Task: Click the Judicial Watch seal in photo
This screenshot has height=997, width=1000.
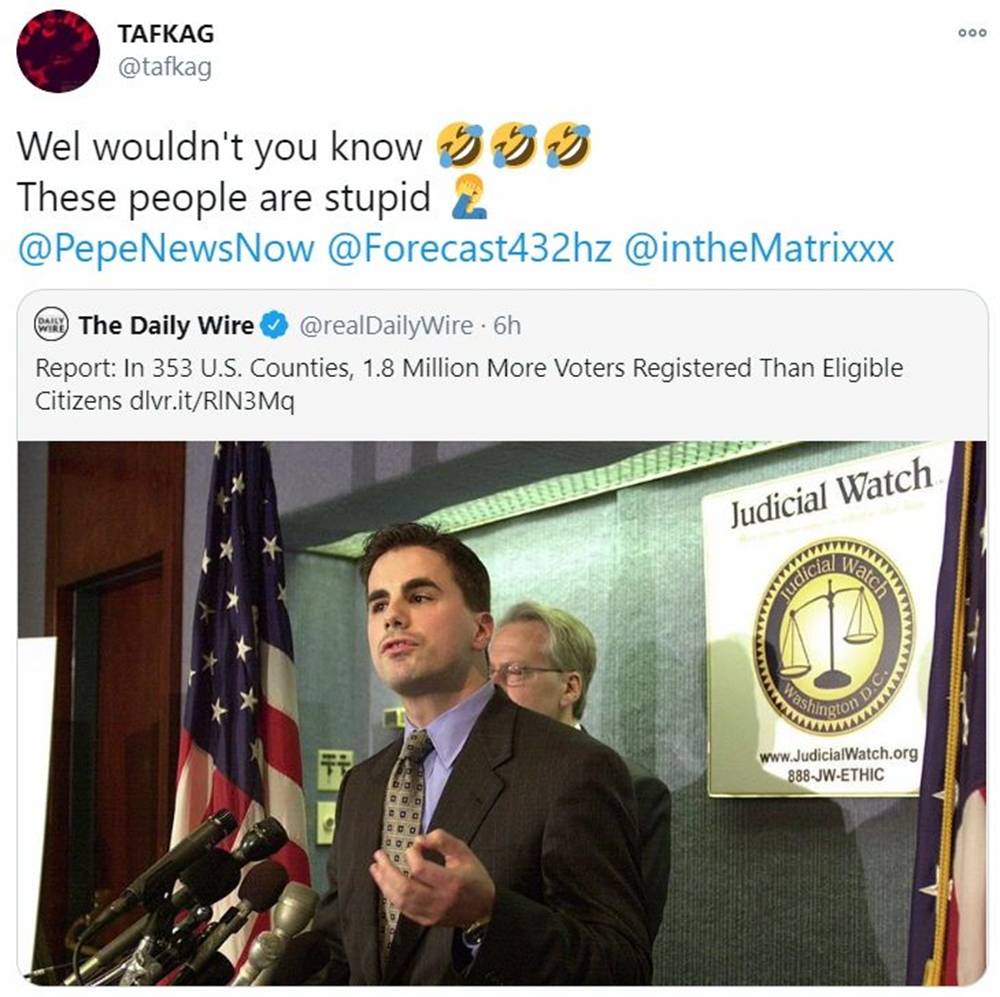Action: point(834,637)
